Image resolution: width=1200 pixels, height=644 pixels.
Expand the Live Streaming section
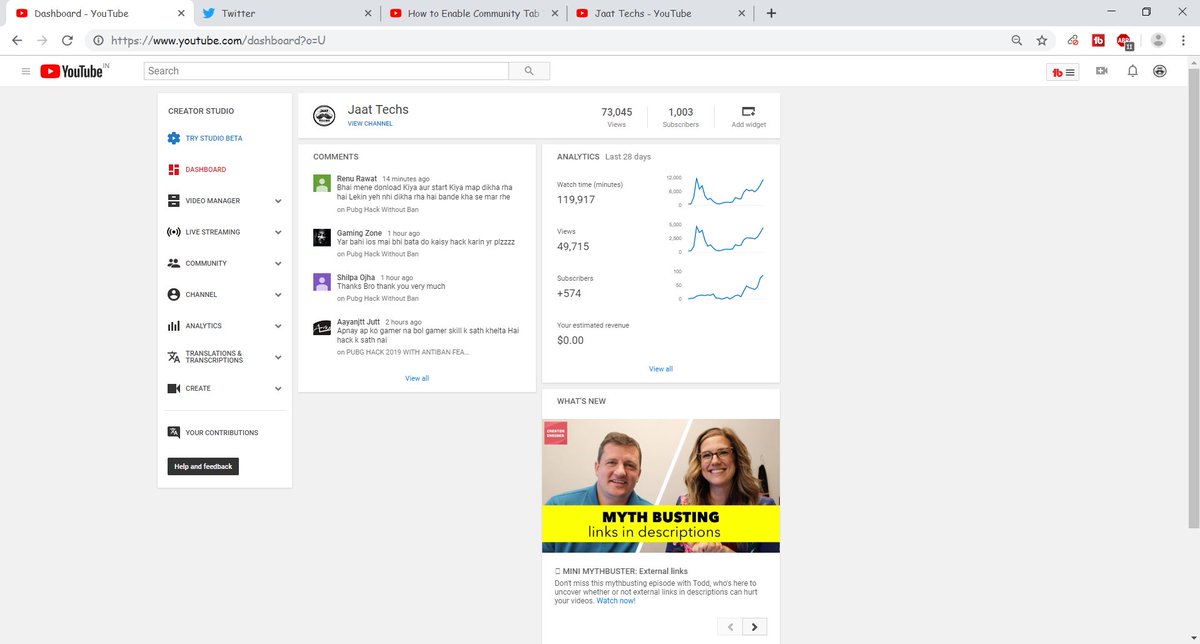[278, 232]
